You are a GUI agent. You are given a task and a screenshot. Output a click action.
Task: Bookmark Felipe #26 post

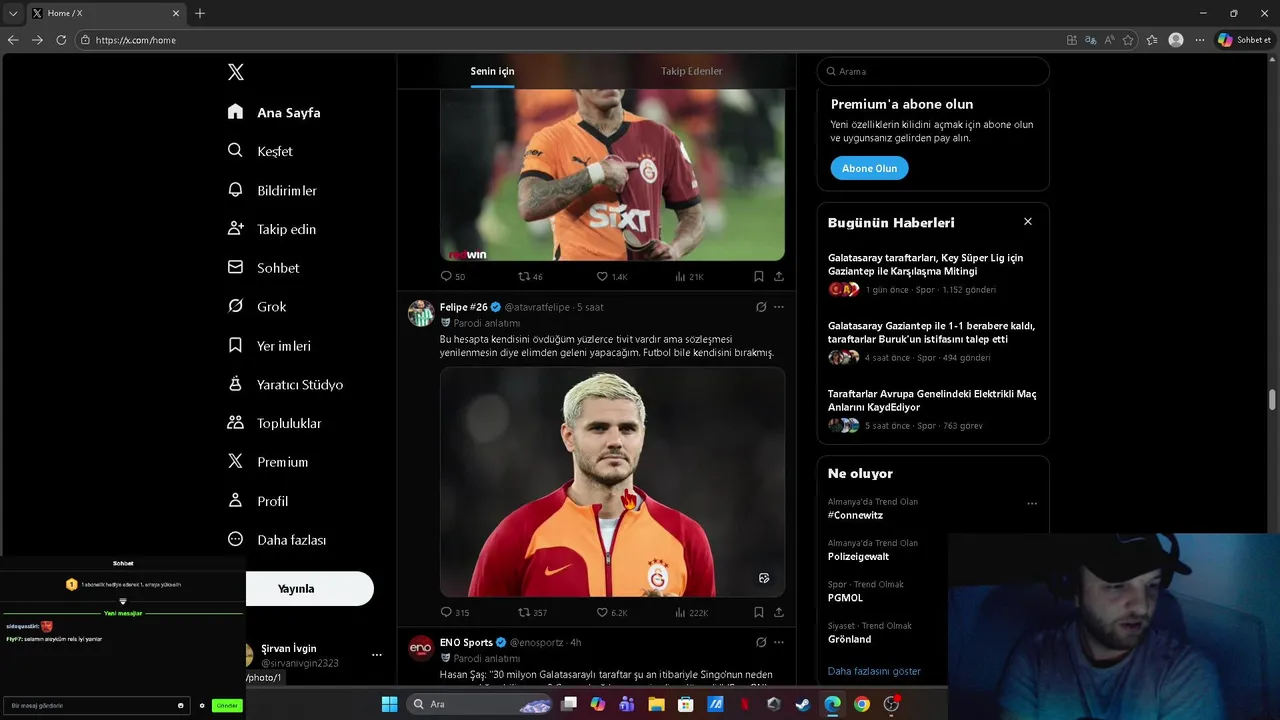(759, 612)
